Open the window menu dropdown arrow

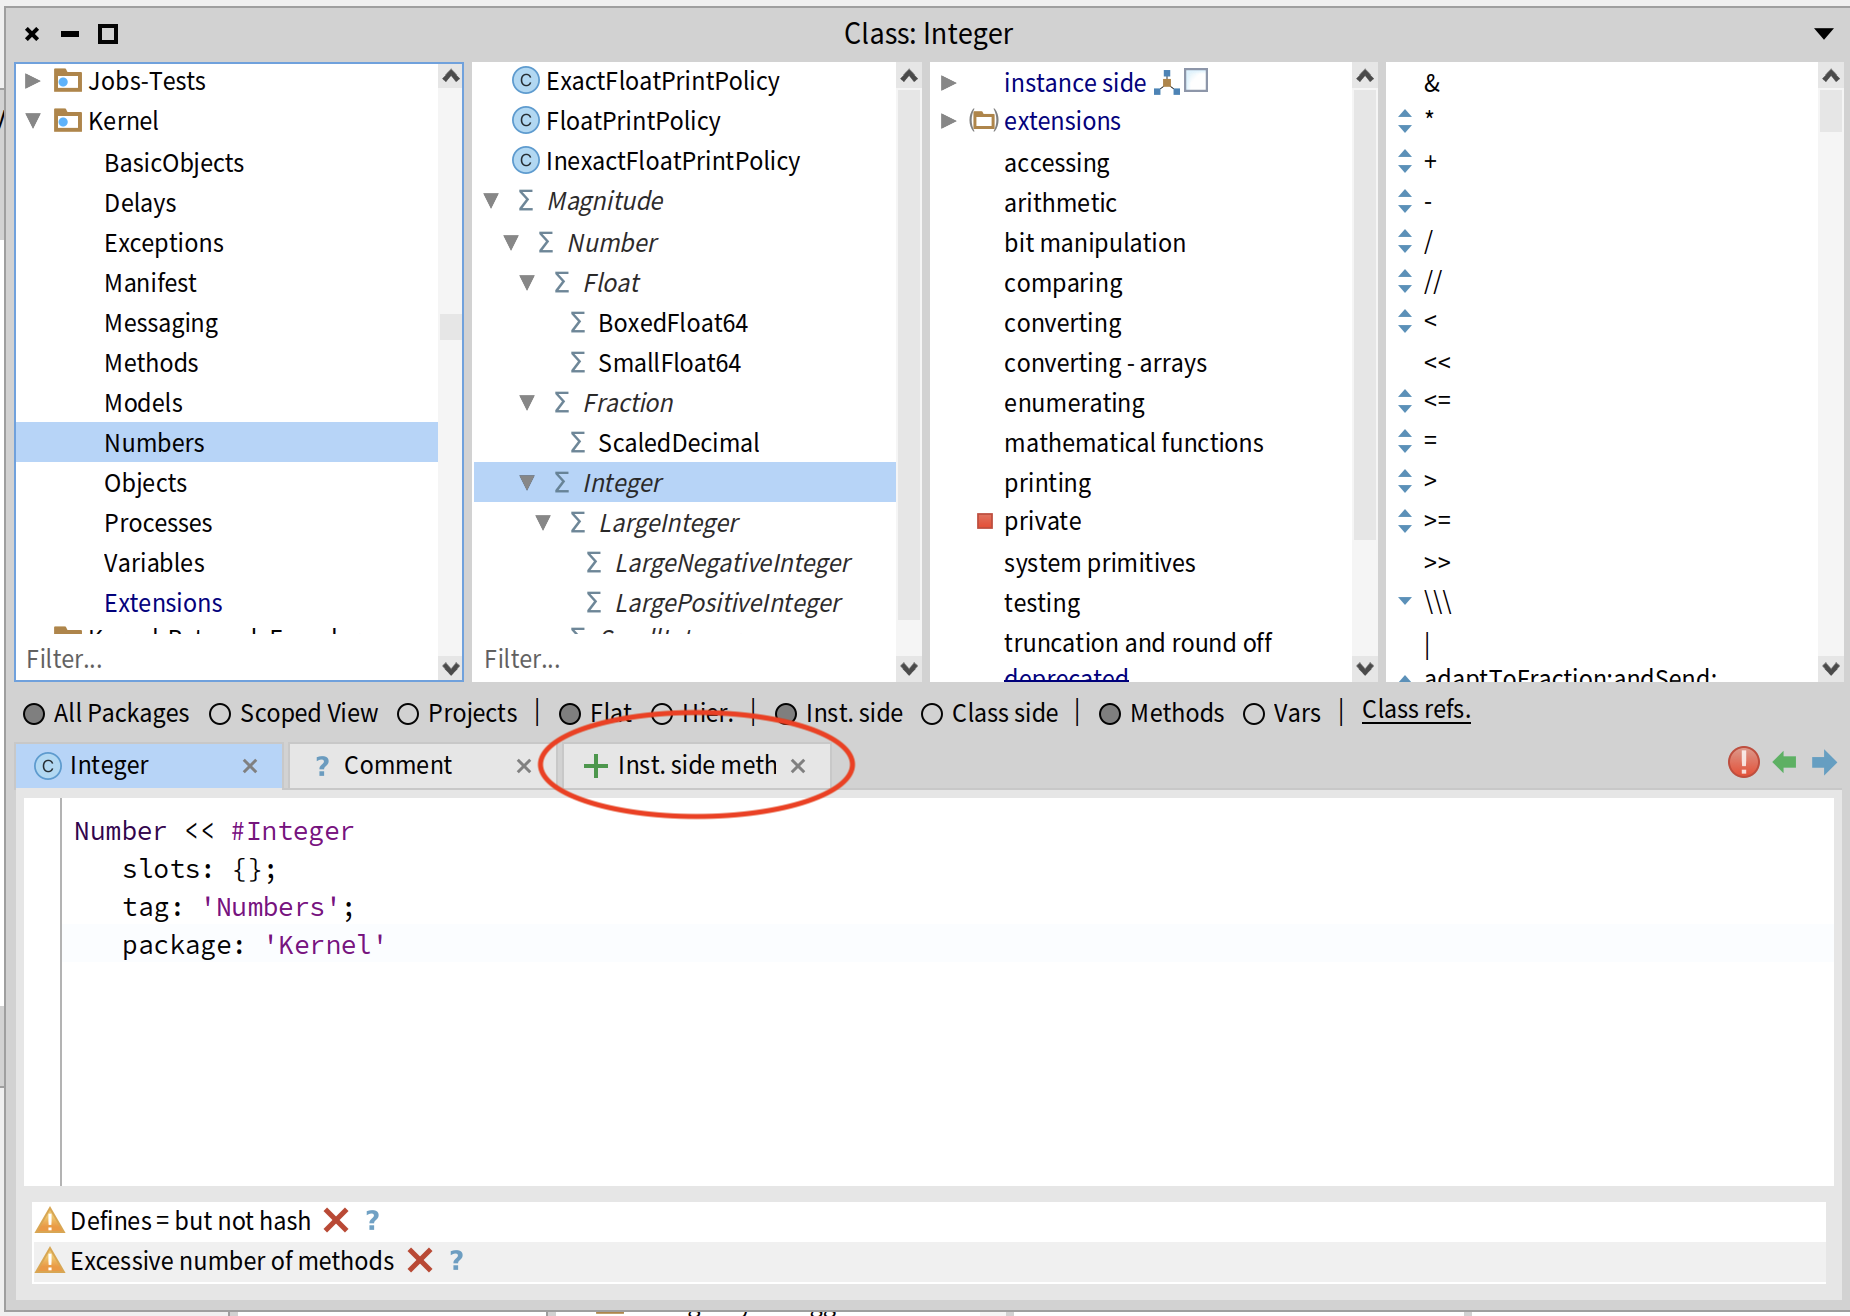[1824, 34]
